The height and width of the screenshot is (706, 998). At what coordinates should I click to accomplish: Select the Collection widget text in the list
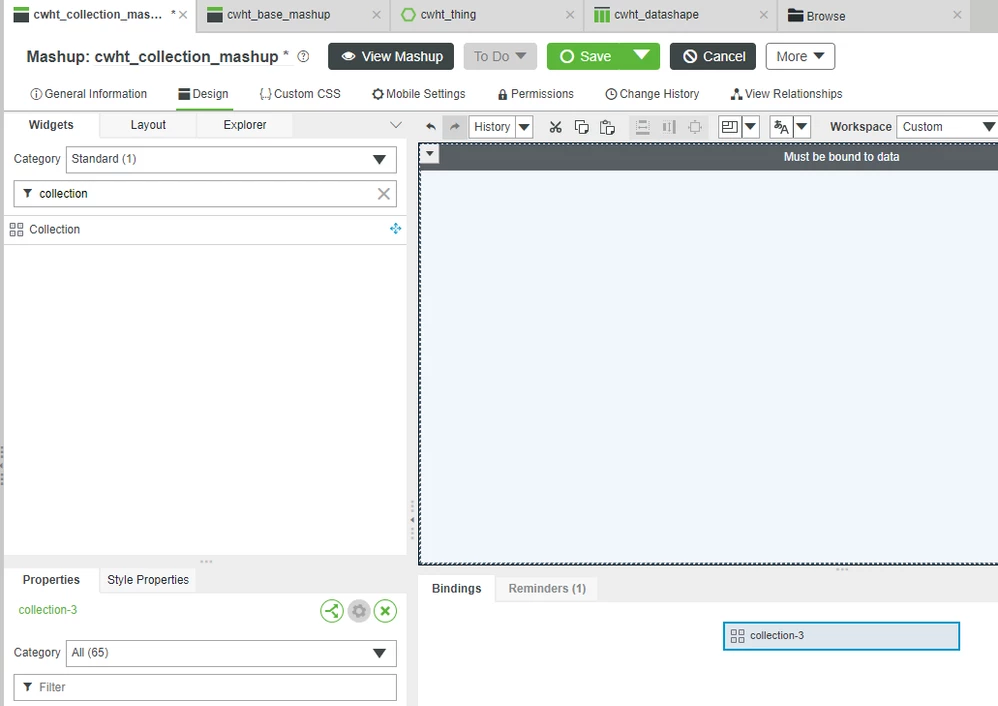(x=55, y=229)
